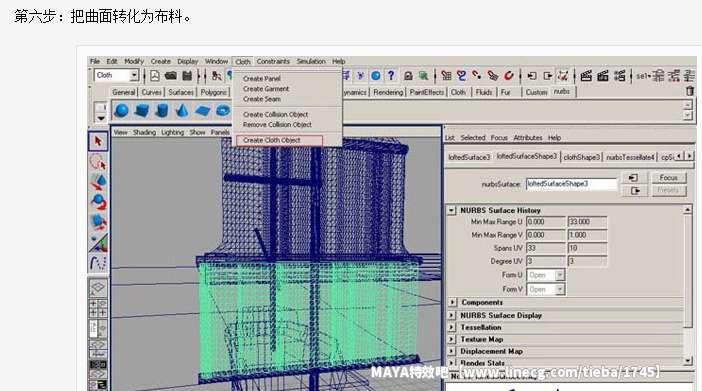Click the trash icon on the shelf

690,91
